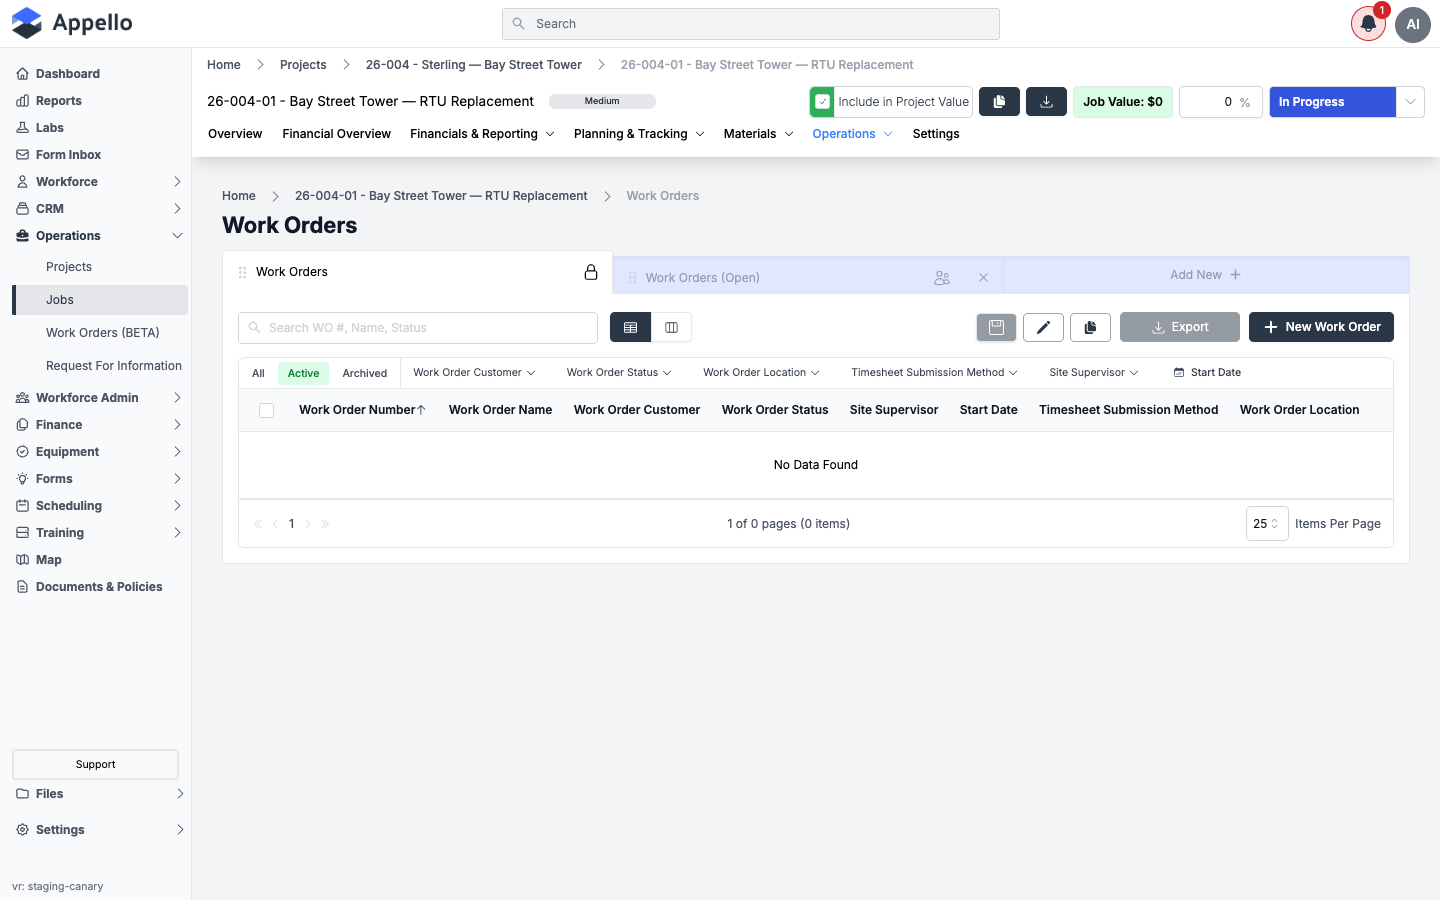Open the Materials menu tab
The image size is (1440, 918).
[x=758, y=134]
